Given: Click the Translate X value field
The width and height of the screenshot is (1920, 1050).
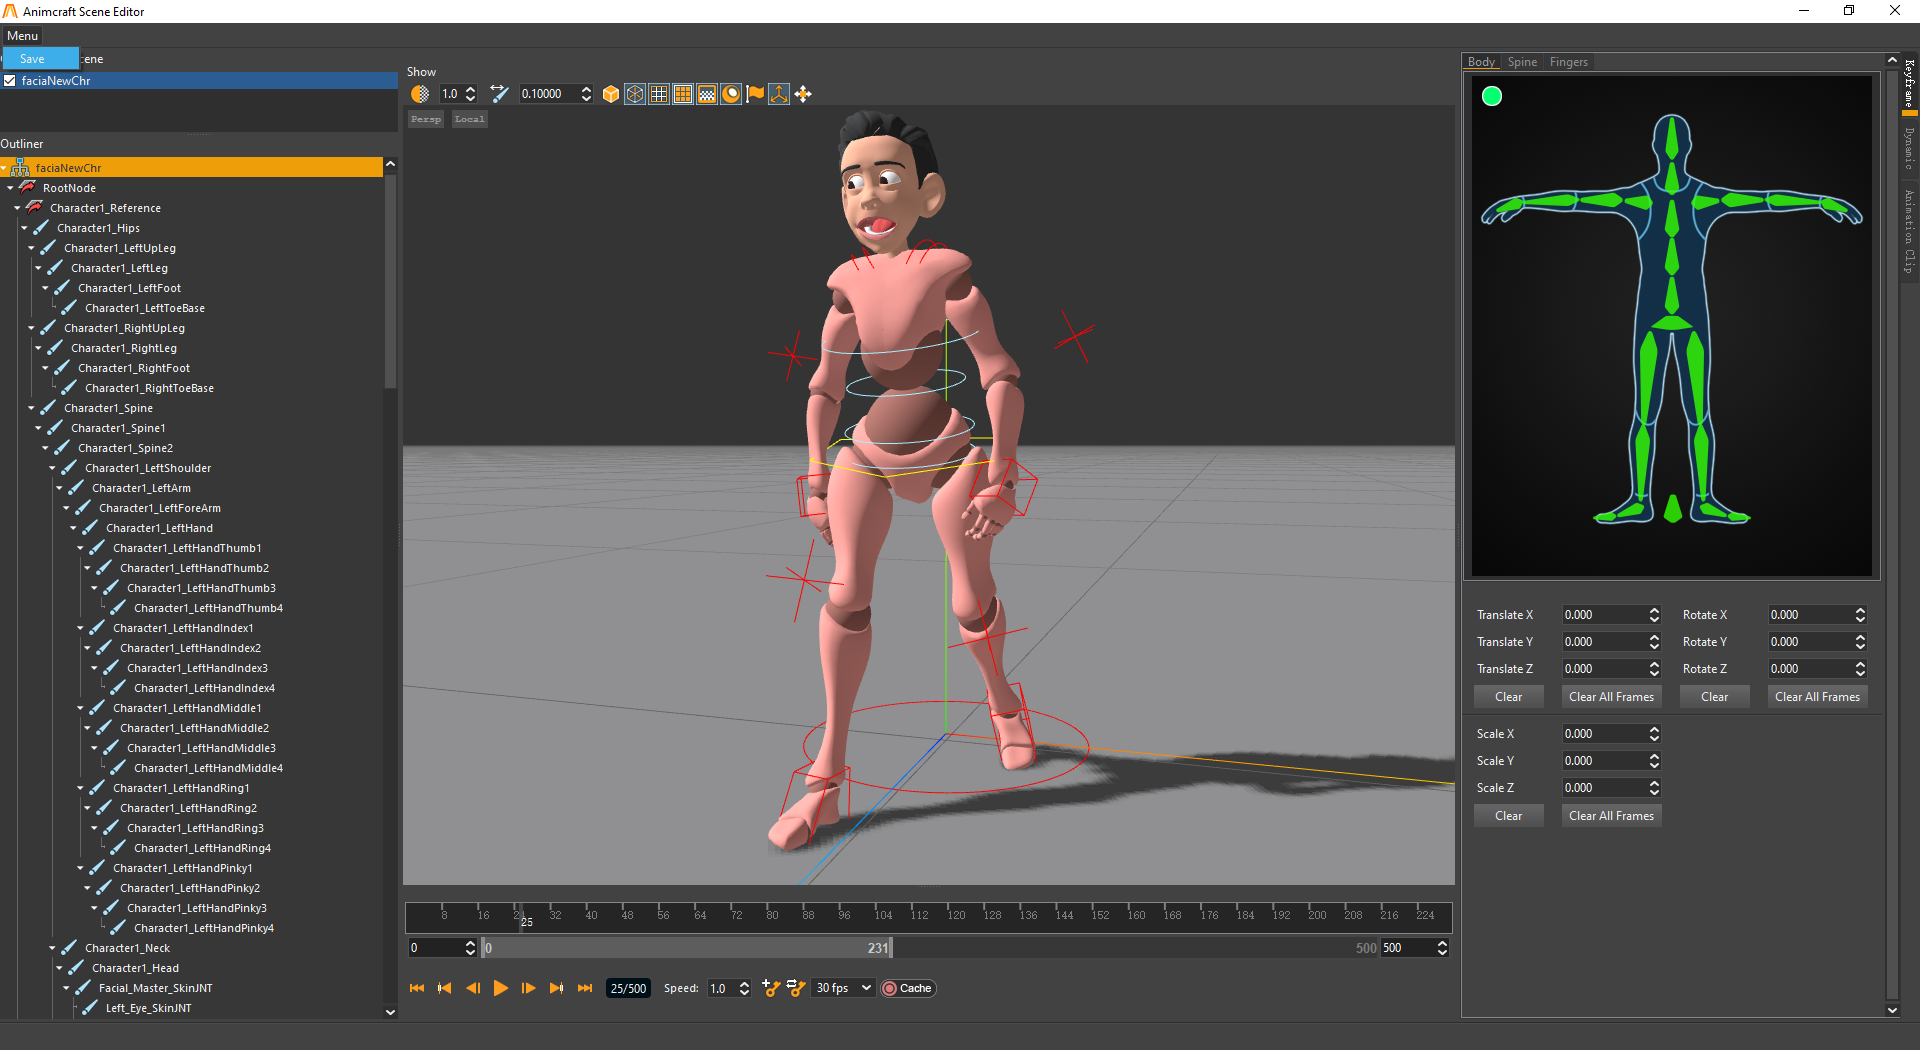Looking at the screenshot, I should pyautogui.click(x=1604, y=615).
